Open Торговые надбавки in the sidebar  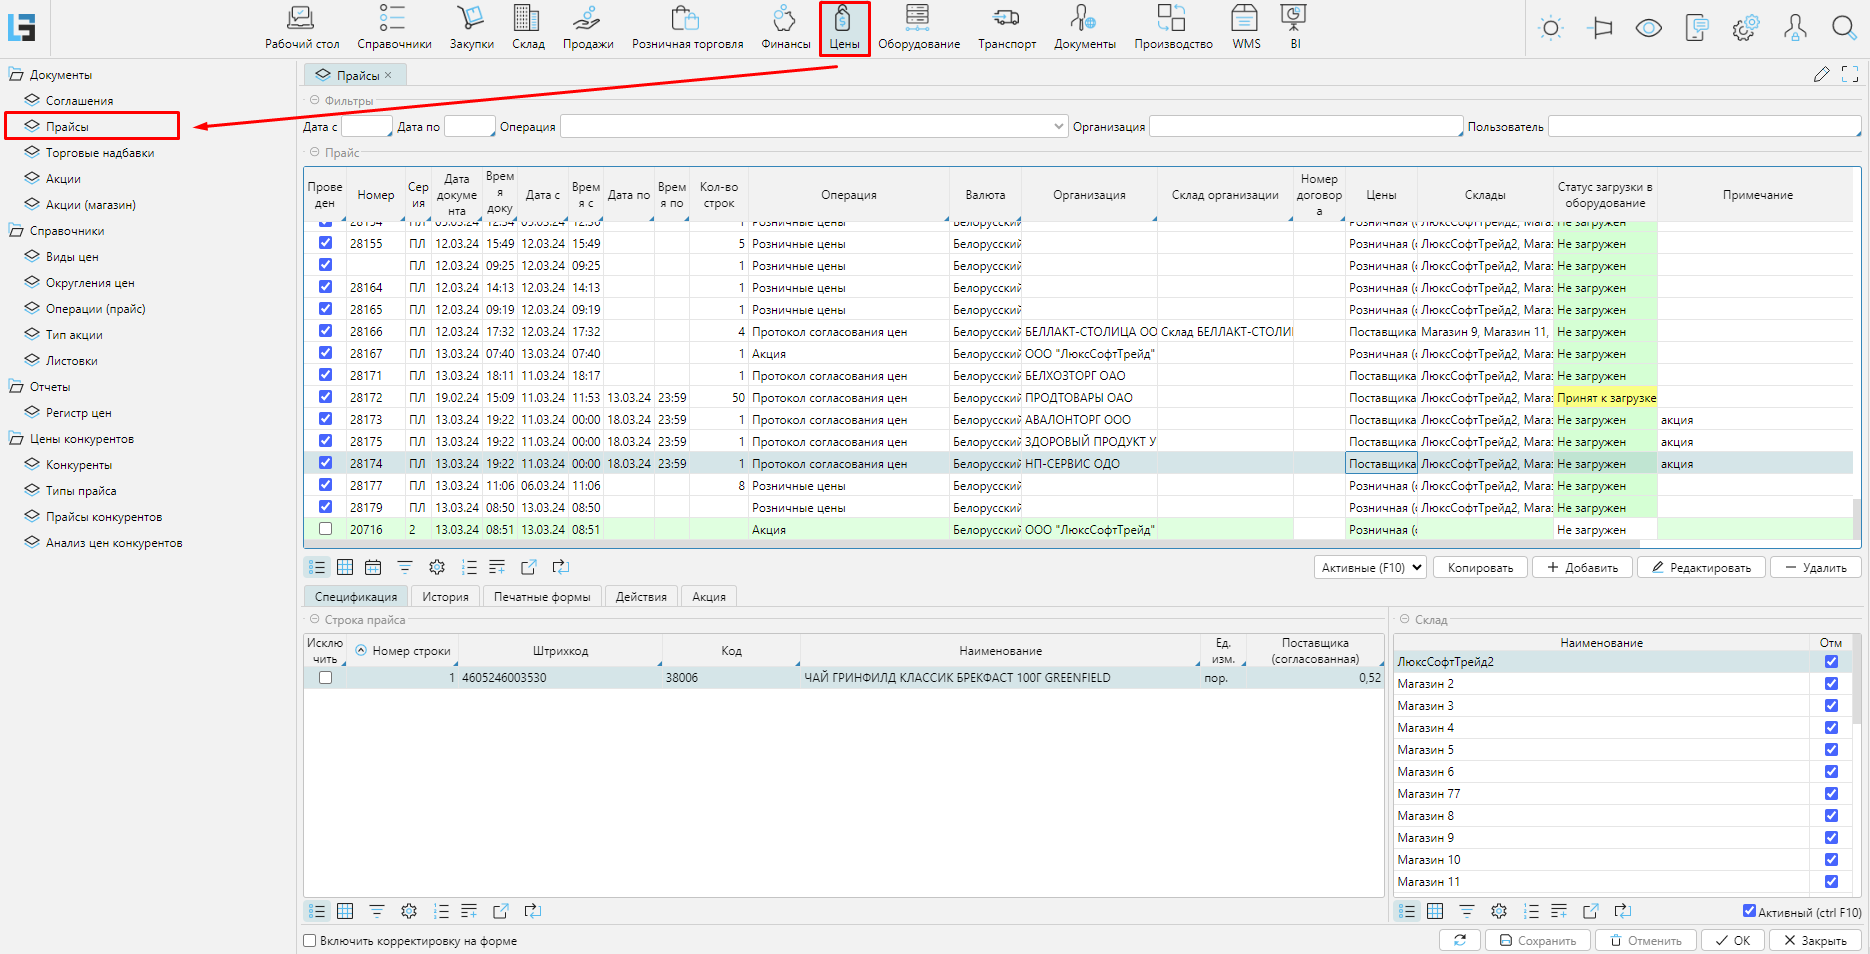pos(100,153)
